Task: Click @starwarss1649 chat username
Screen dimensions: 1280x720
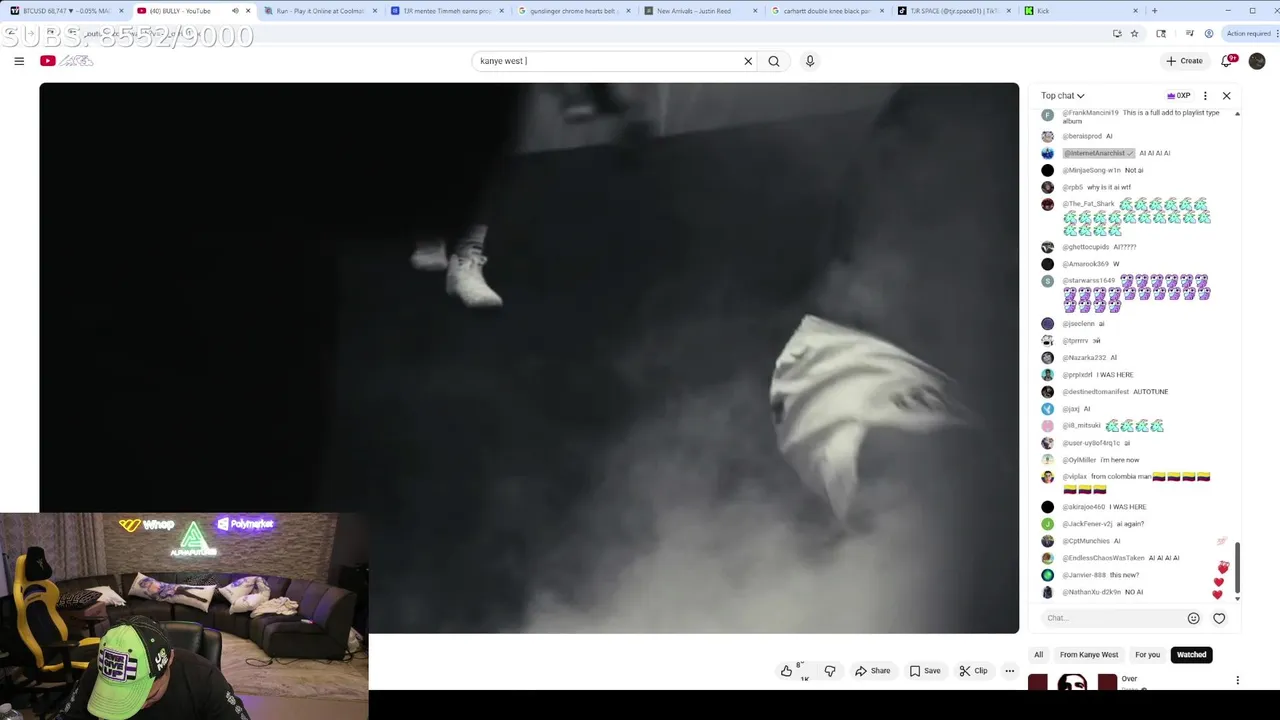Action: pos(1089,281)
